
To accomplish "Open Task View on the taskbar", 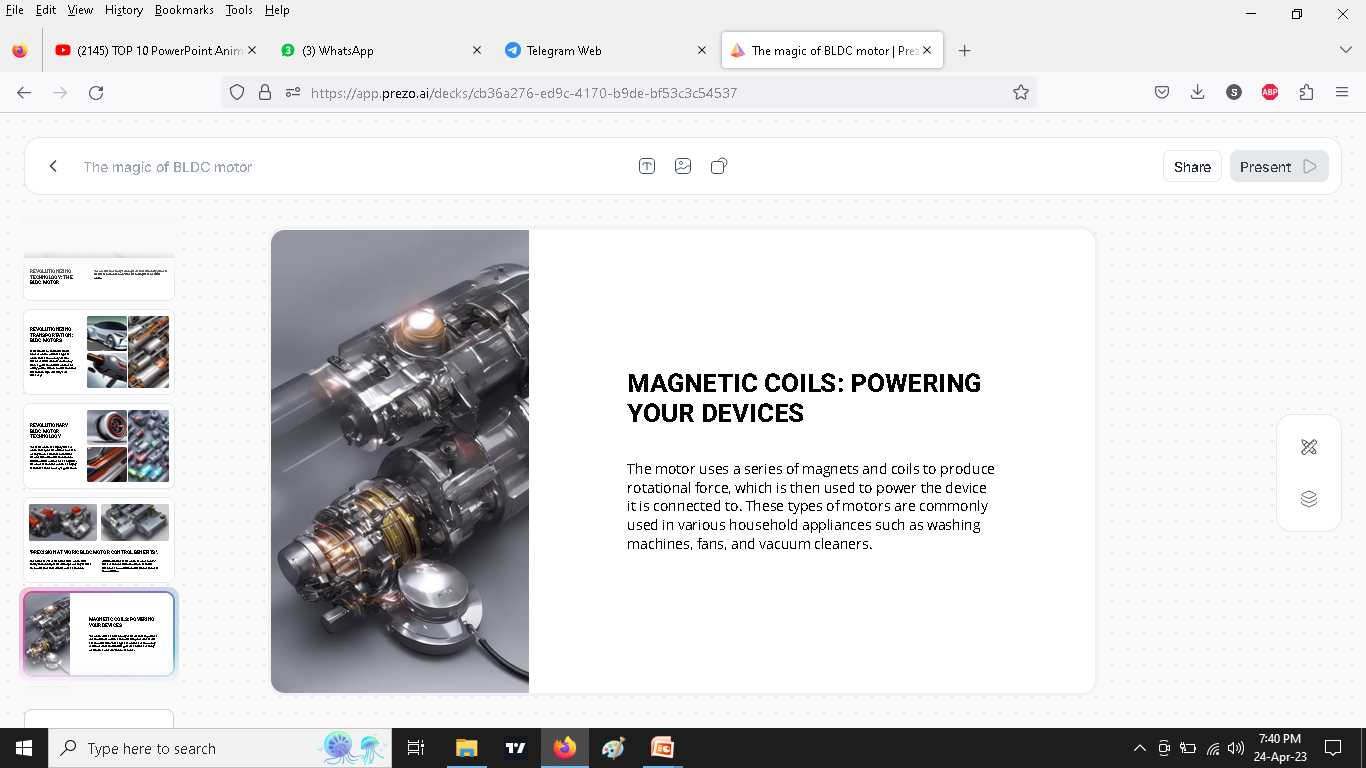I will coord(416,748).
